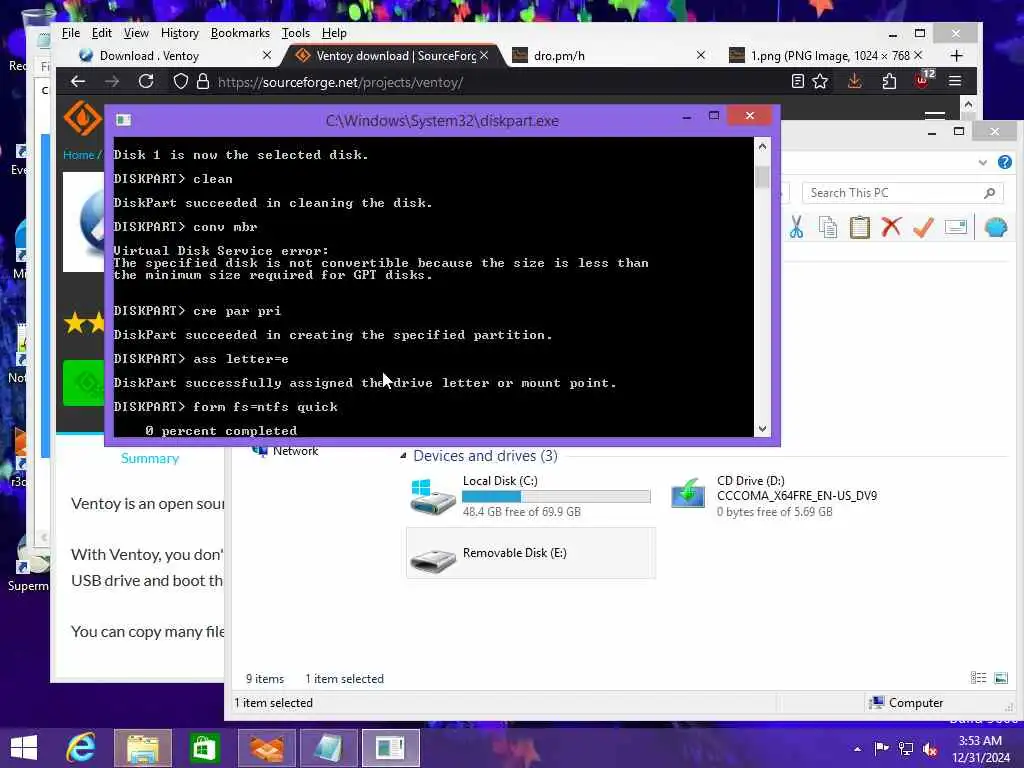This screenshot has width=1024, height=768.
Task: Open the extensions puzzle icon
Action: (x=889, y=81)
